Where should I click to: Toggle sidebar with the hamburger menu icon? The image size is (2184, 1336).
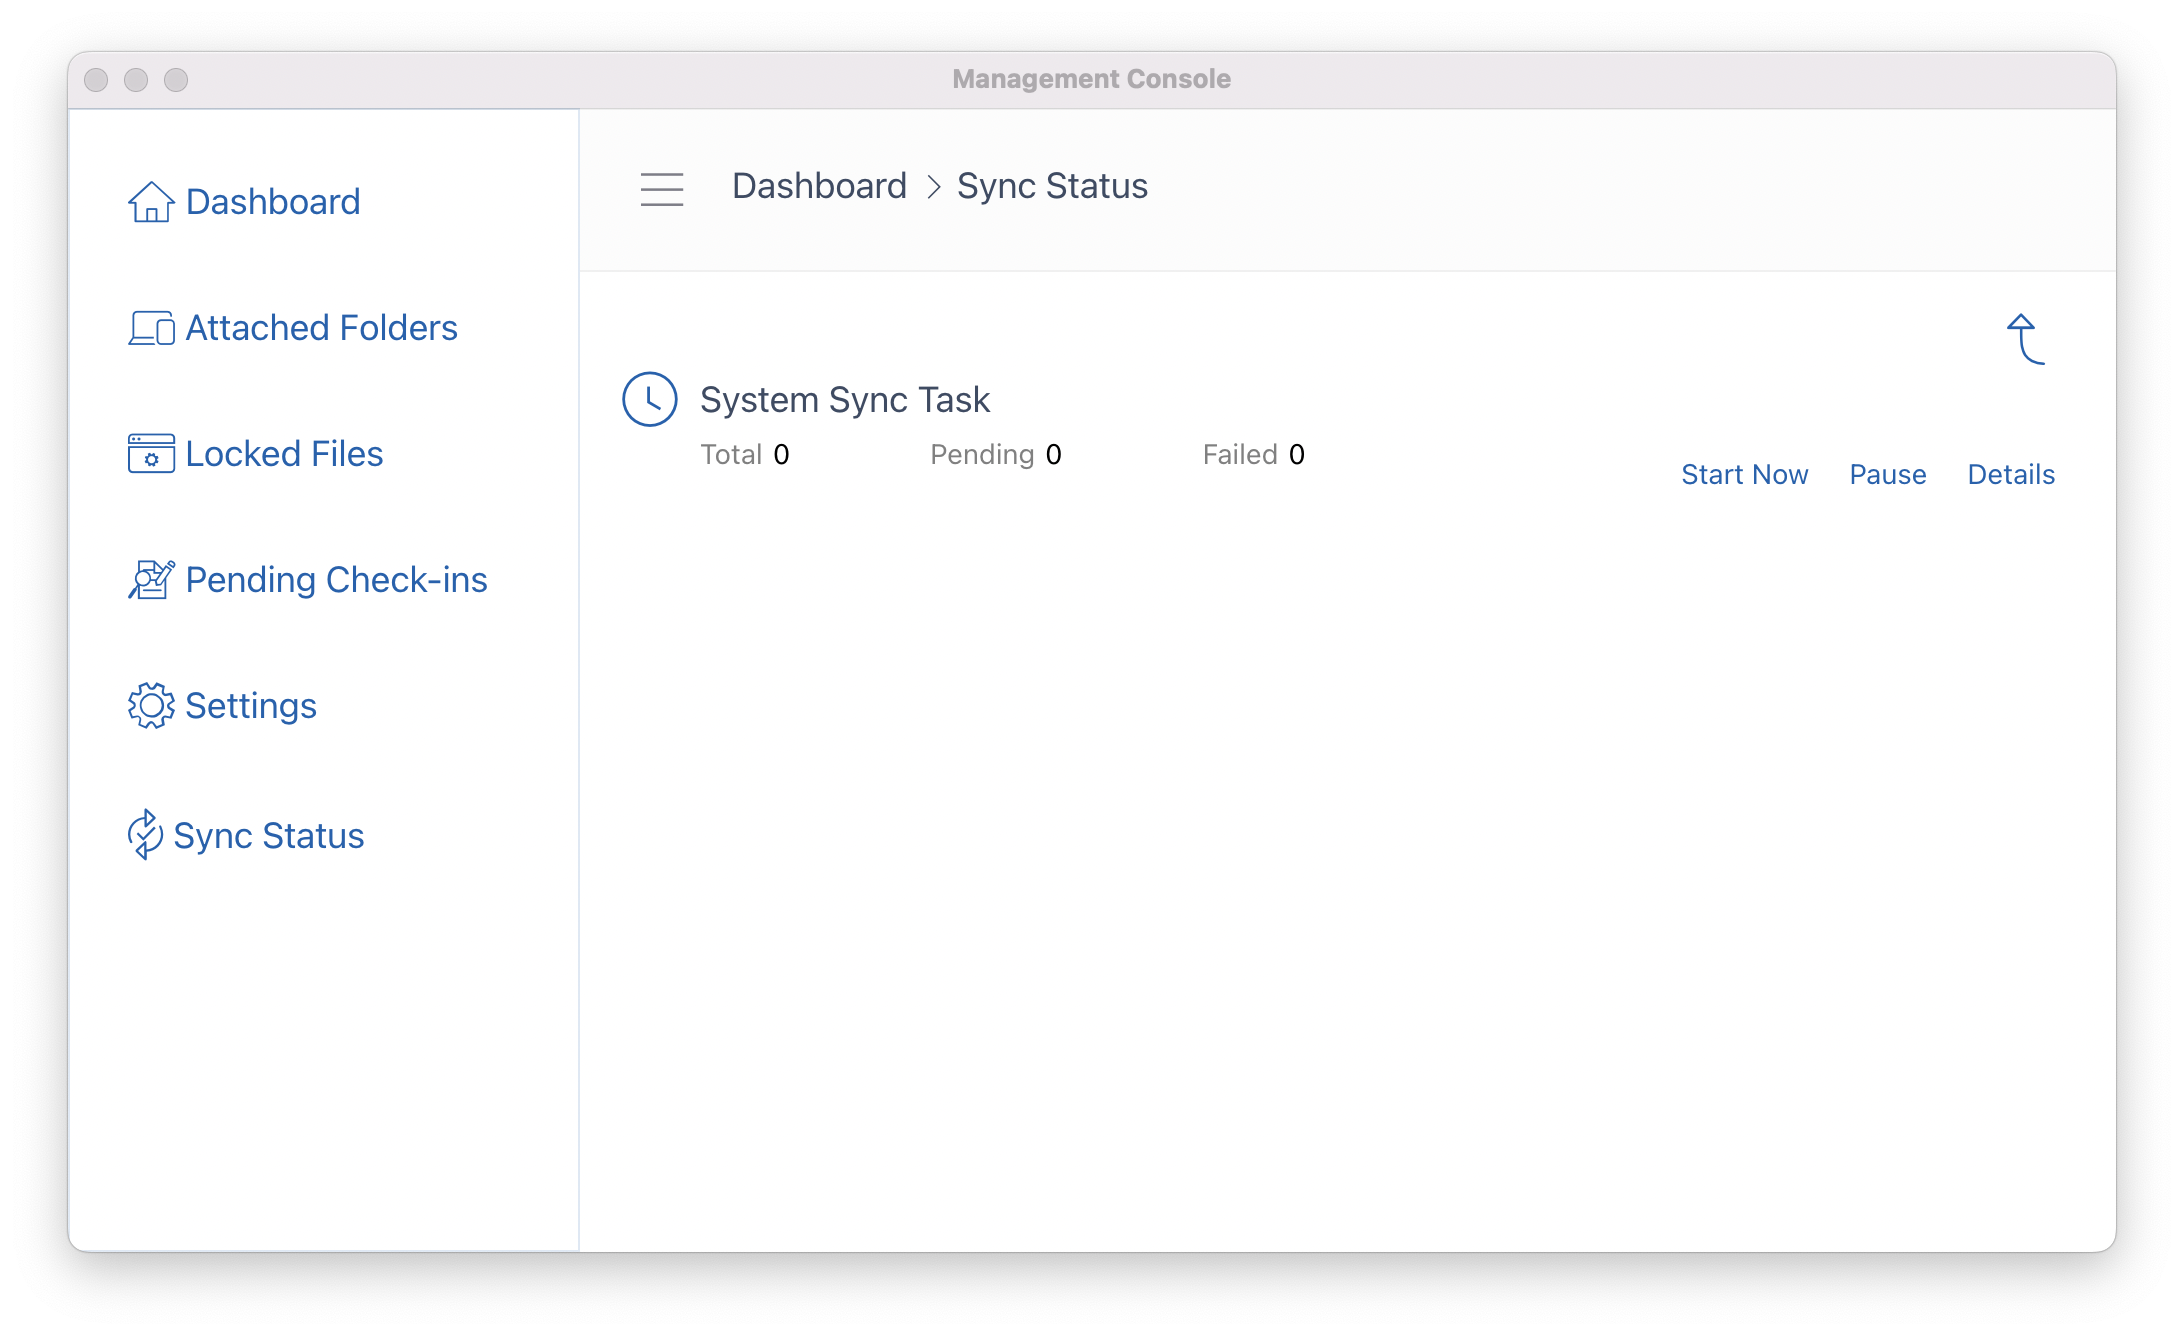(662, 188)
